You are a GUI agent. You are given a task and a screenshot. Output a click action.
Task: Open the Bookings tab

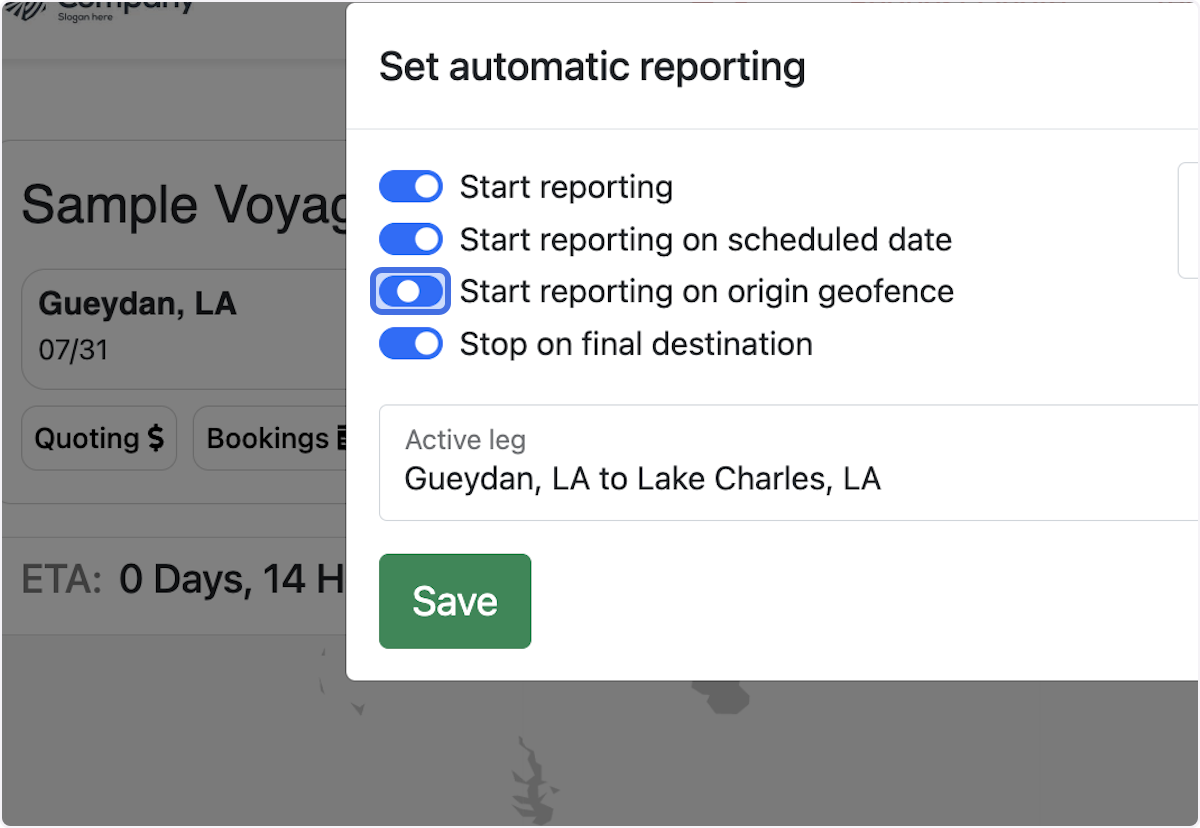(x=290, y=438)
